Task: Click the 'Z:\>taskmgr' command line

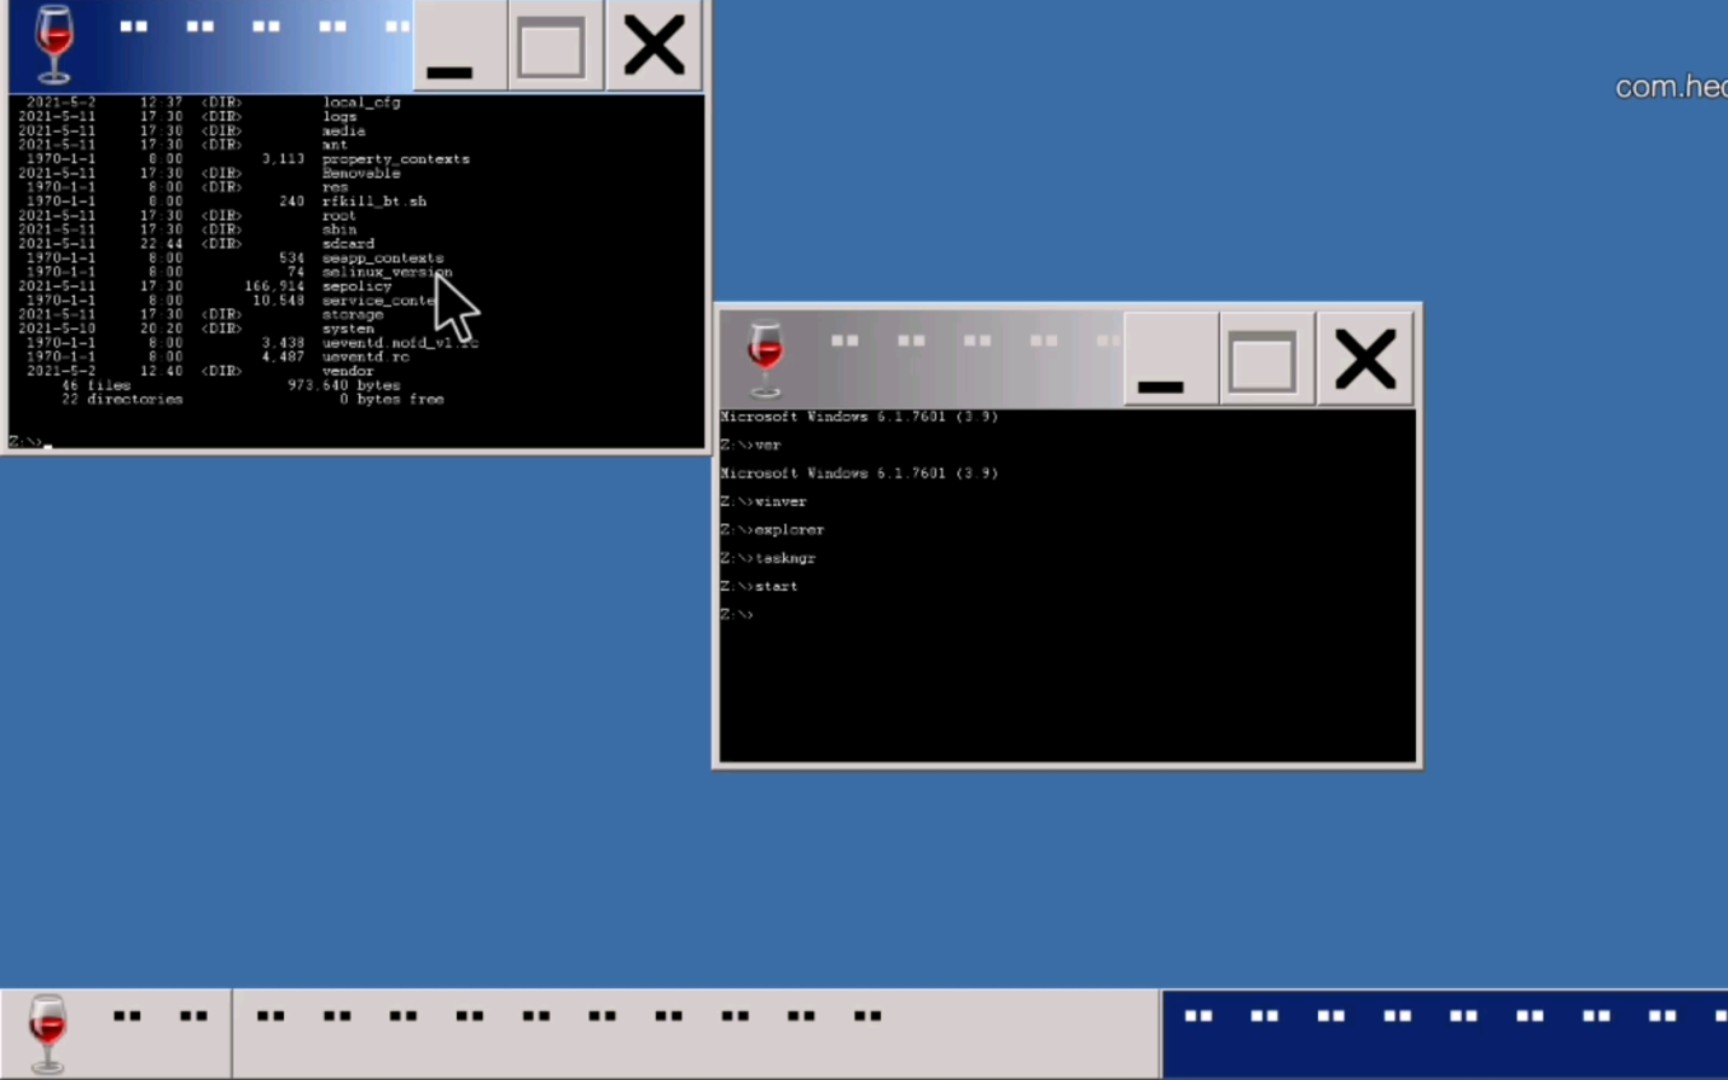Action: pyautogui.click(x=768, y=558)
